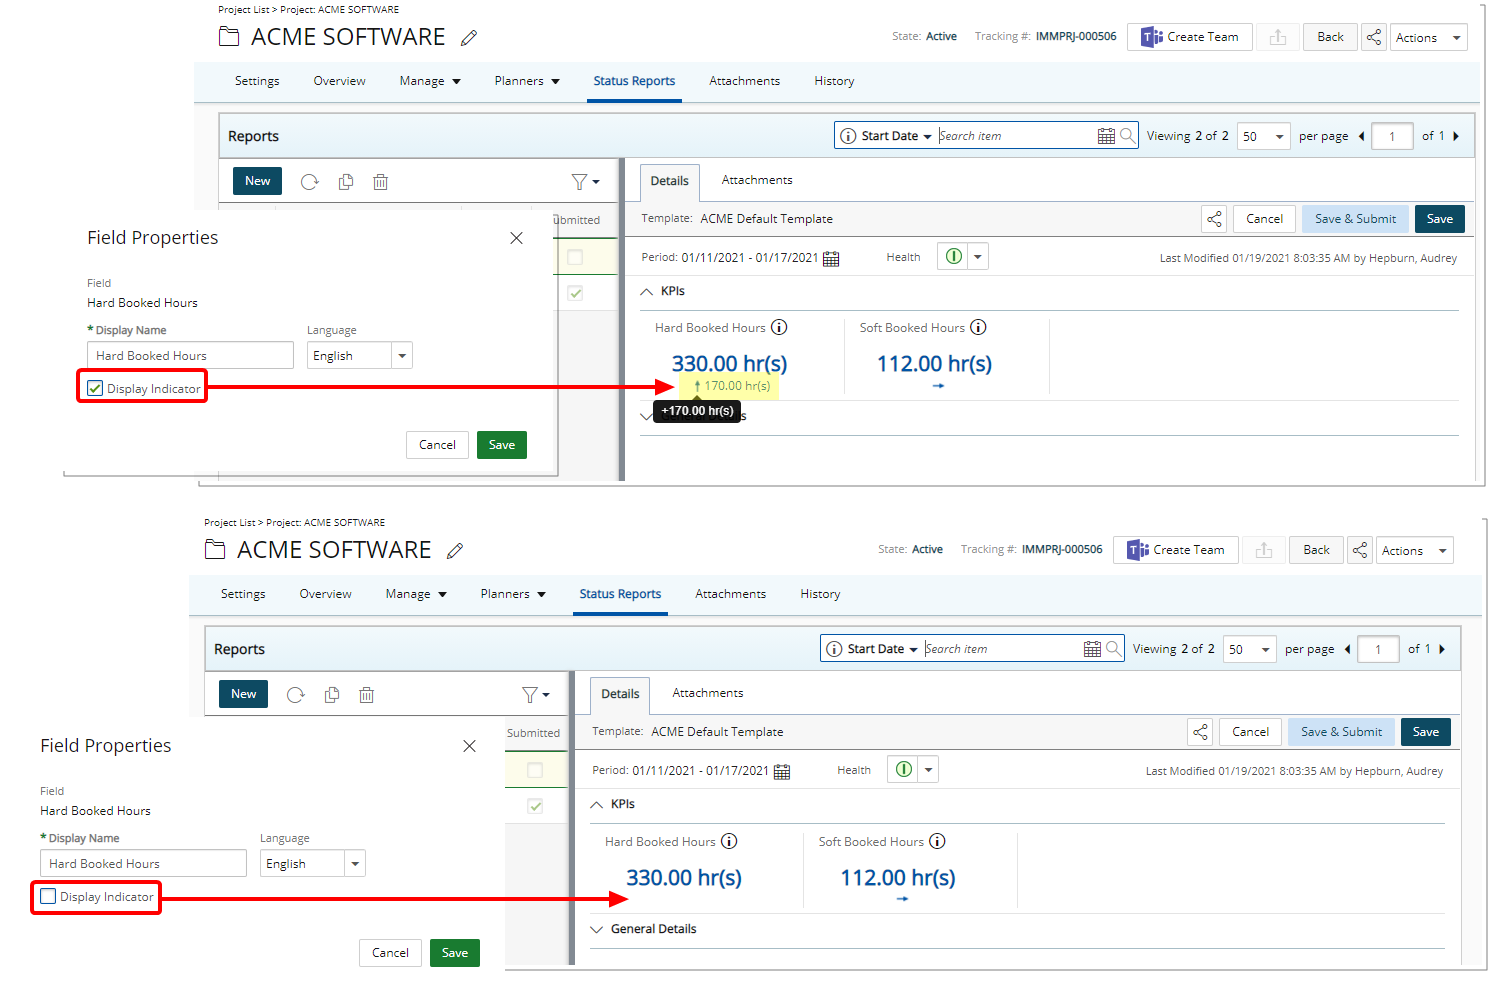The height and width of the screenshot is (992, 1499).
Task: Click info icon beside top Hard Booked Hours
Action: (x=779, y=327)
